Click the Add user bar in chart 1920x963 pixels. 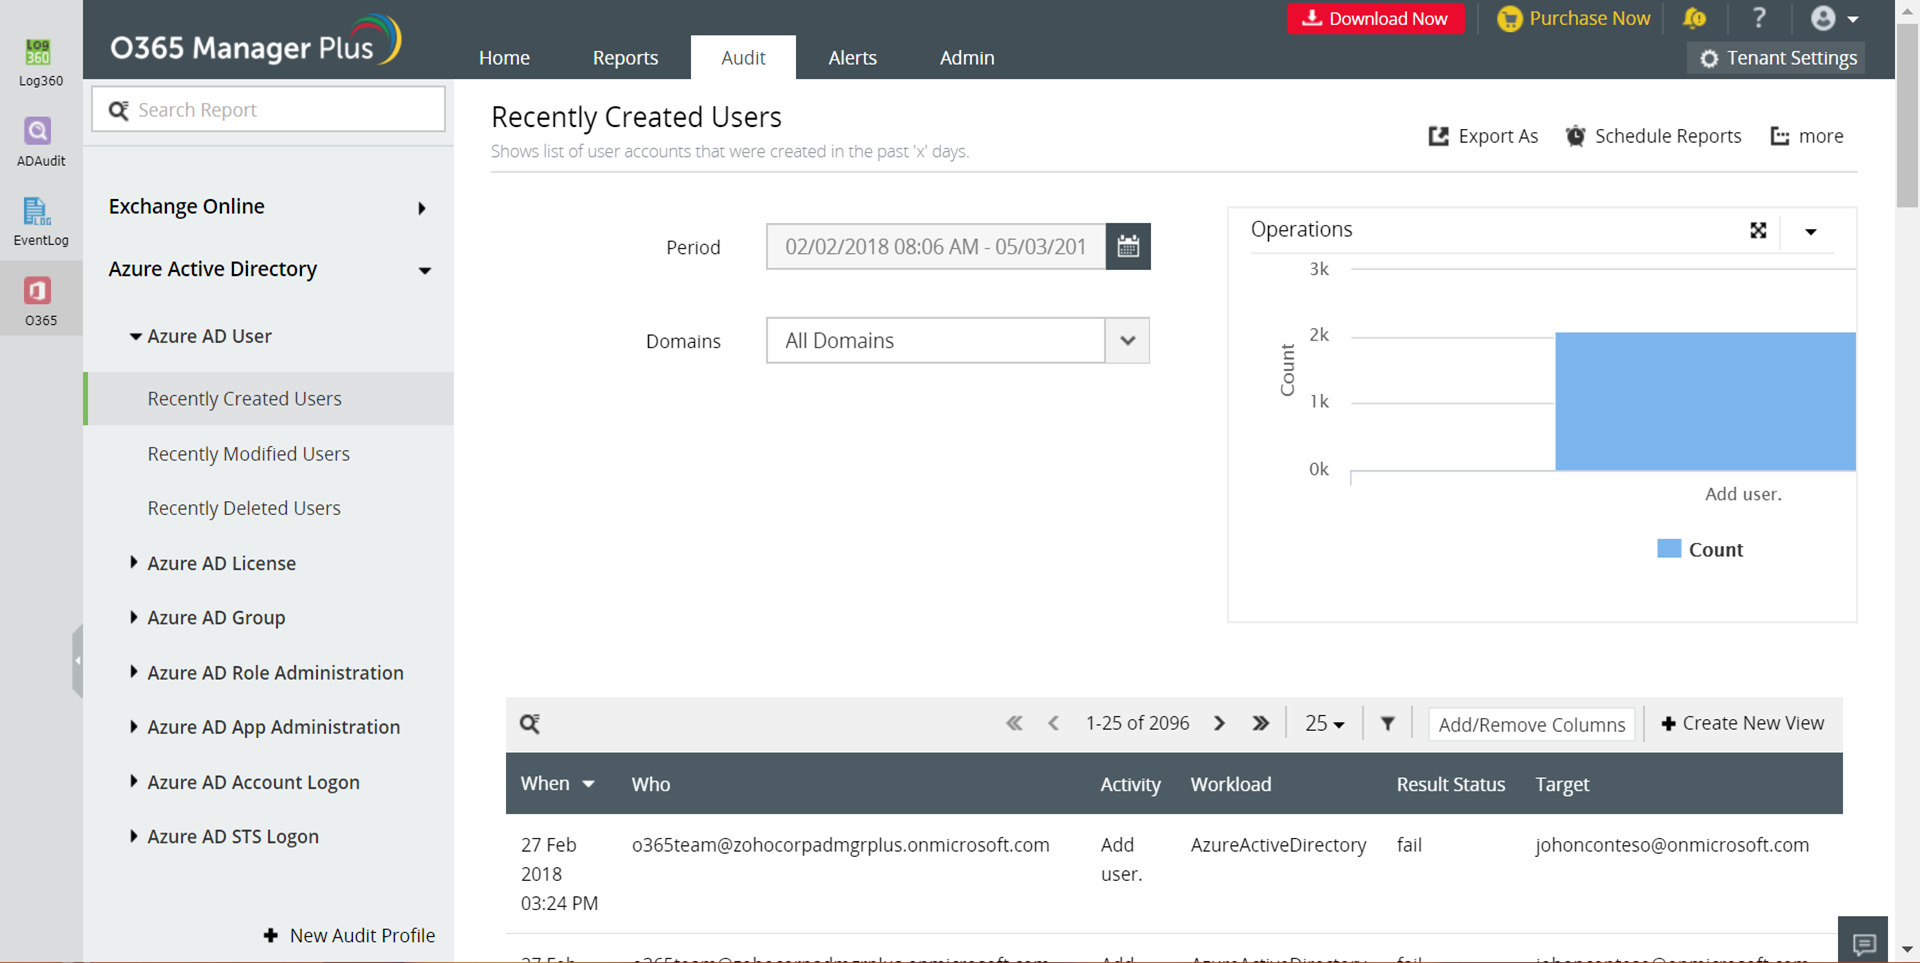[1705, 401]
